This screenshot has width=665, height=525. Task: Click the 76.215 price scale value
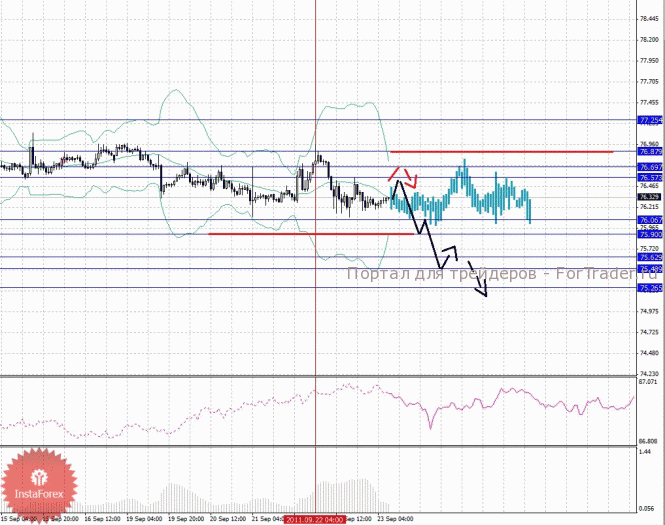tap(649, 207)
